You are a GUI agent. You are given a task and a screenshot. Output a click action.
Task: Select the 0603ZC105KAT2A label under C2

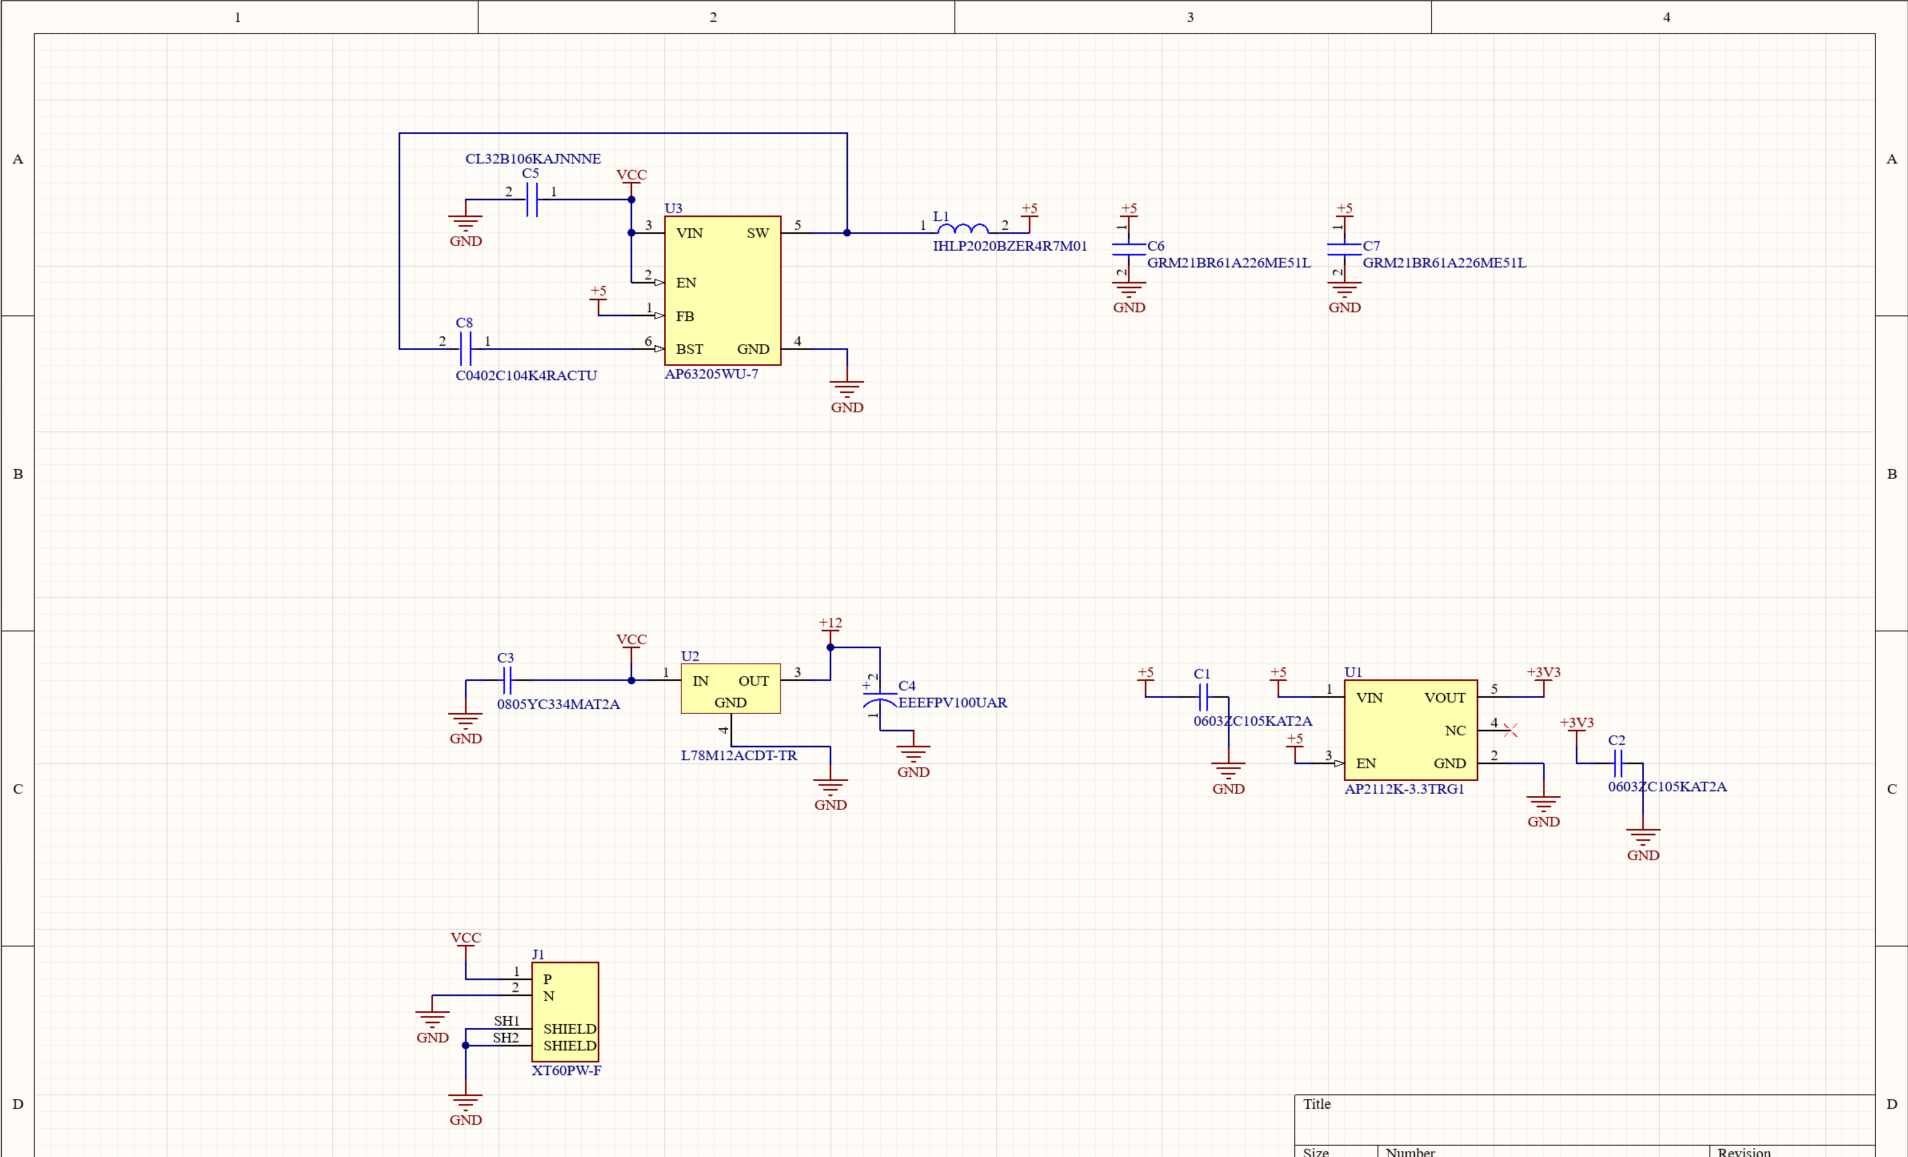point(1667,787)
